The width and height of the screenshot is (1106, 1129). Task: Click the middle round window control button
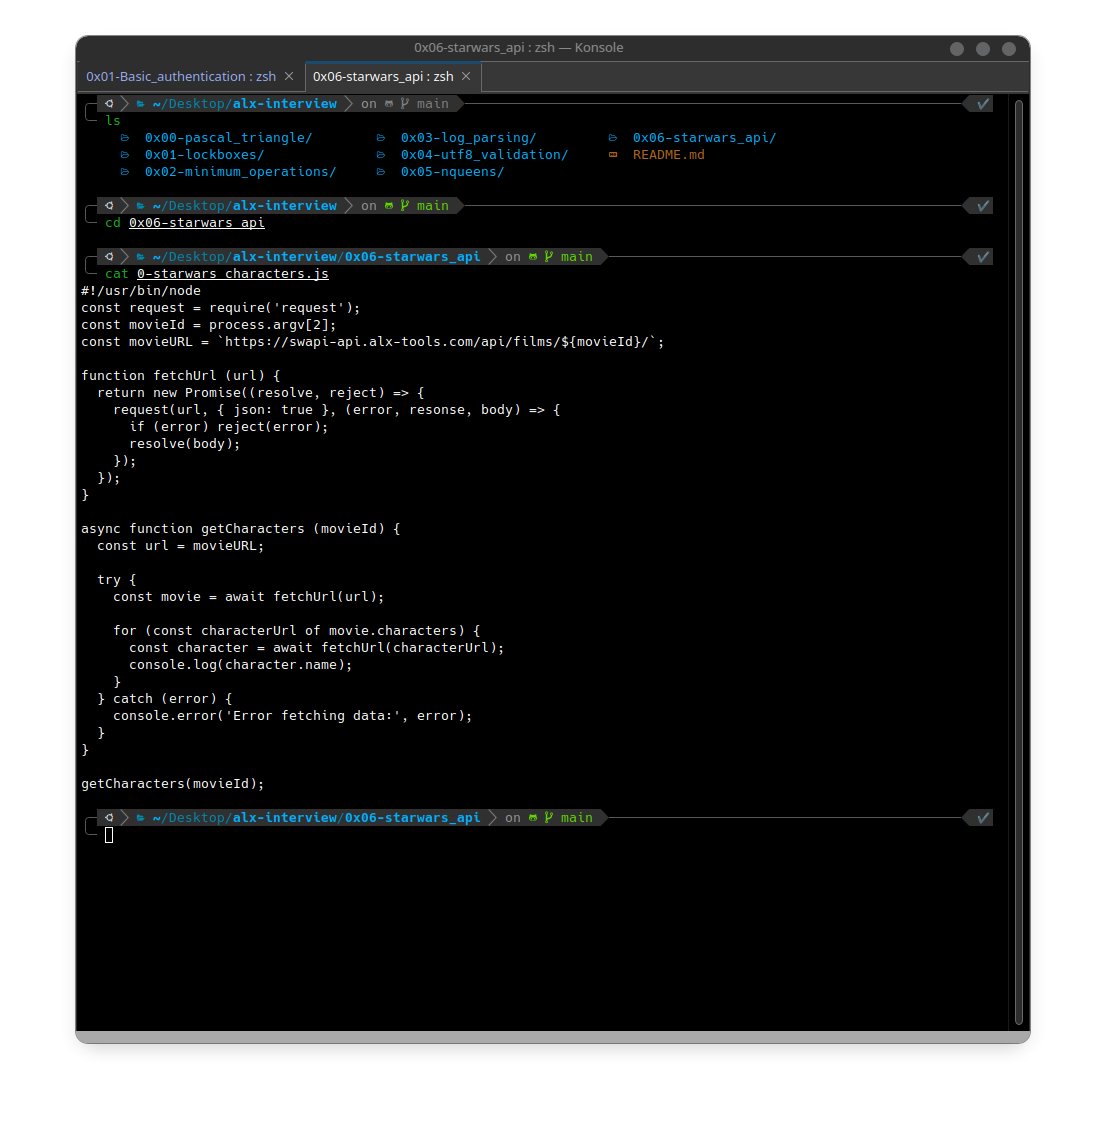coord(983,49)
